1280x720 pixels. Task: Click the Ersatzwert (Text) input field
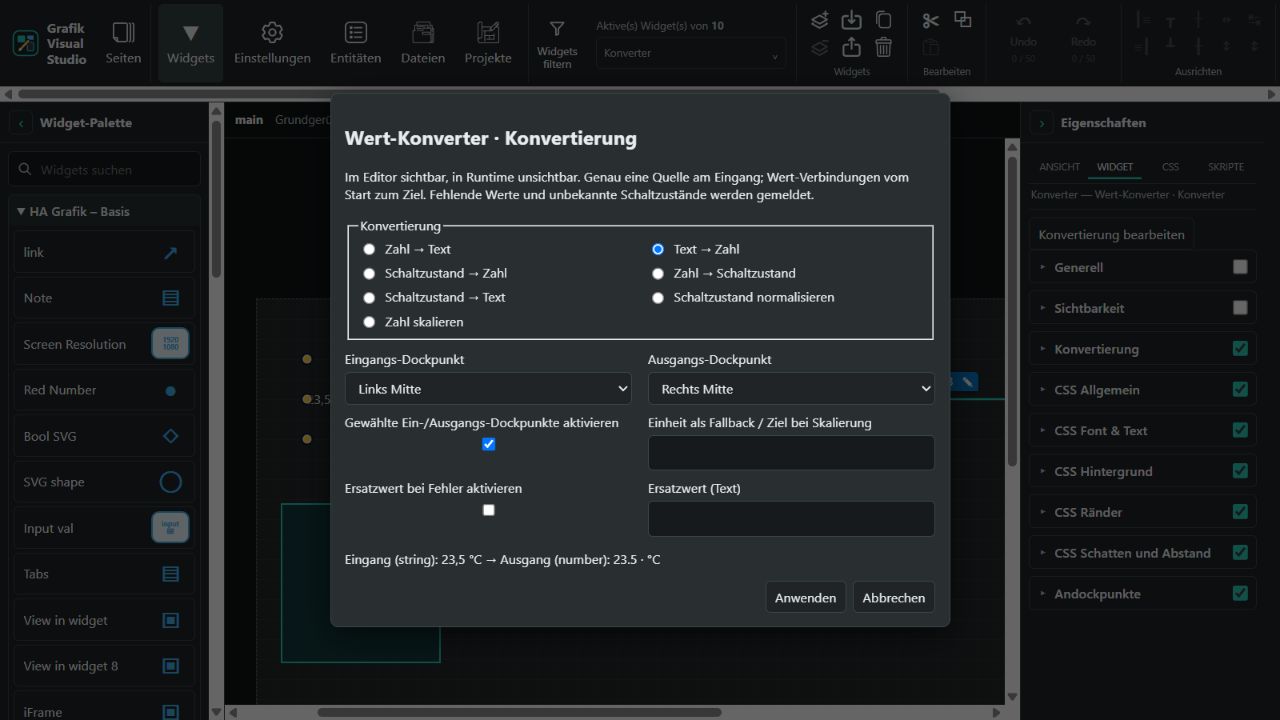[791, 519]
